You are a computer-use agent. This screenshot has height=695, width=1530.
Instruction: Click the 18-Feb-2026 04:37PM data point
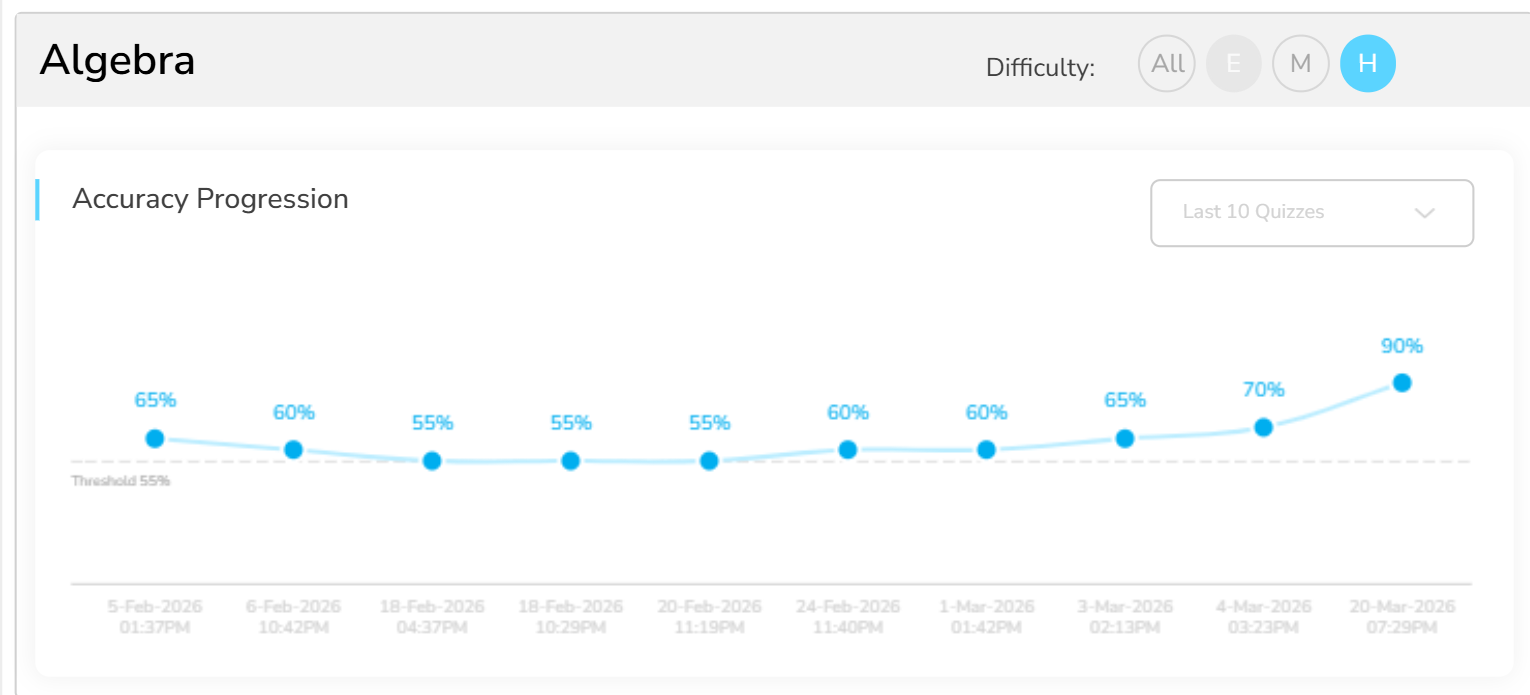(x=432, y=461)
